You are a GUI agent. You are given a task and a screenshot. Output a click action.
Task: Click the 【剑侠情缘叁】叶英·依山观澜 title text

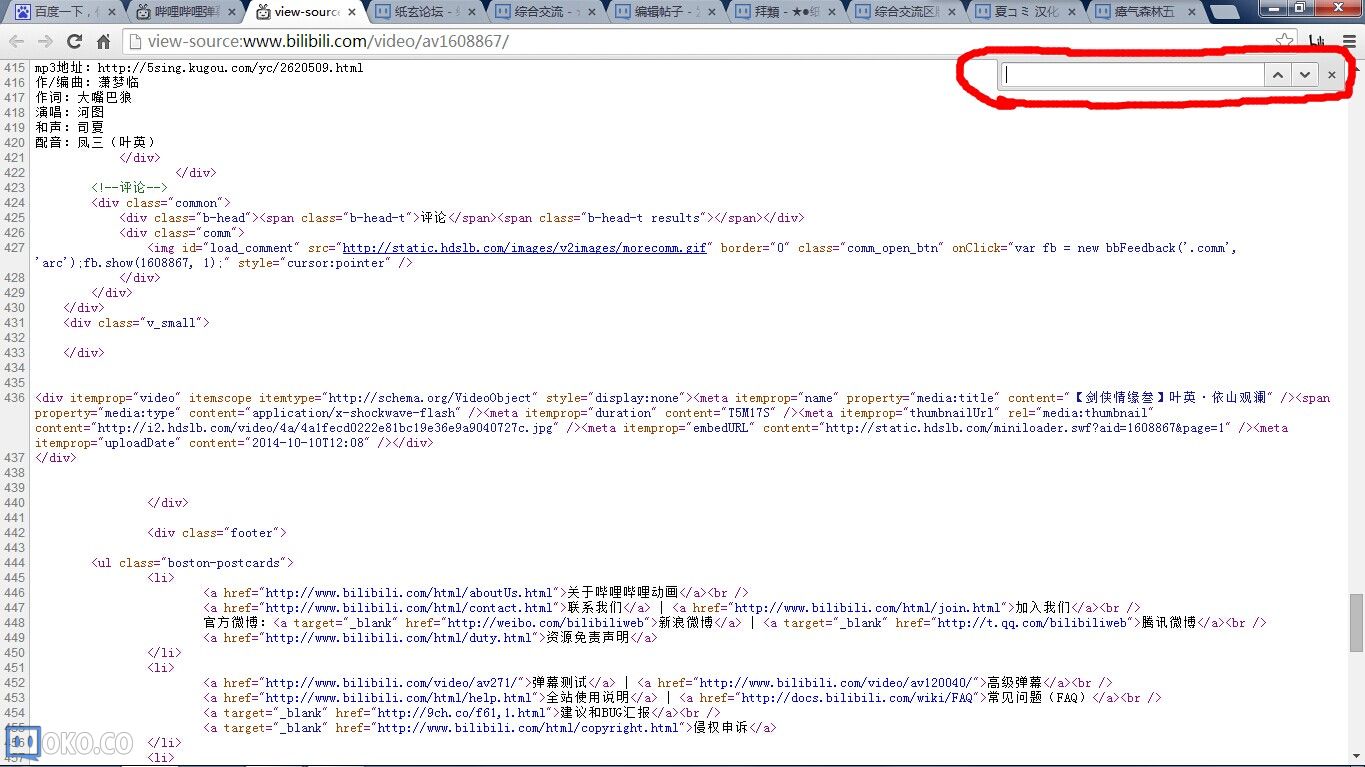point(1172,398)
